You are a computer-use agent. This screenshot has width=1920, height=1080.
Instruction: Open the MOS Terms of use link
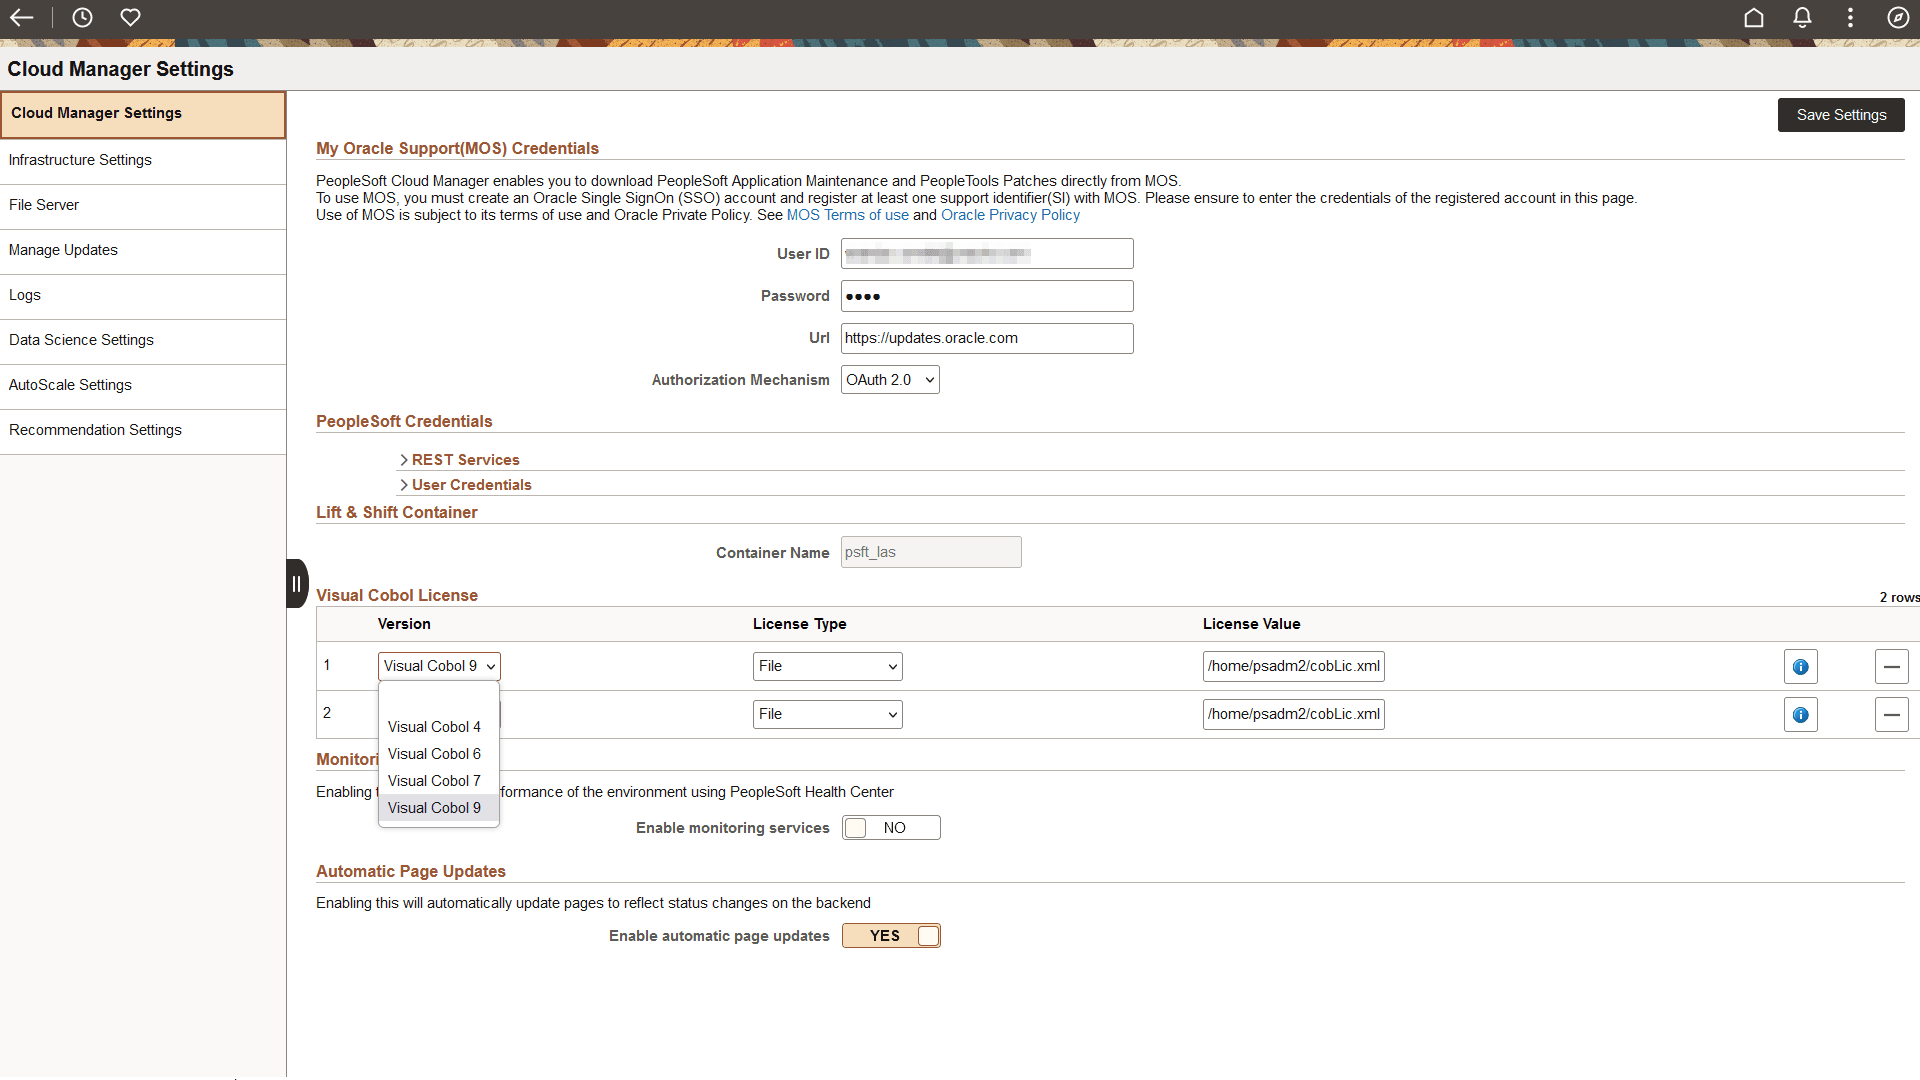click(x=847, y=214)
